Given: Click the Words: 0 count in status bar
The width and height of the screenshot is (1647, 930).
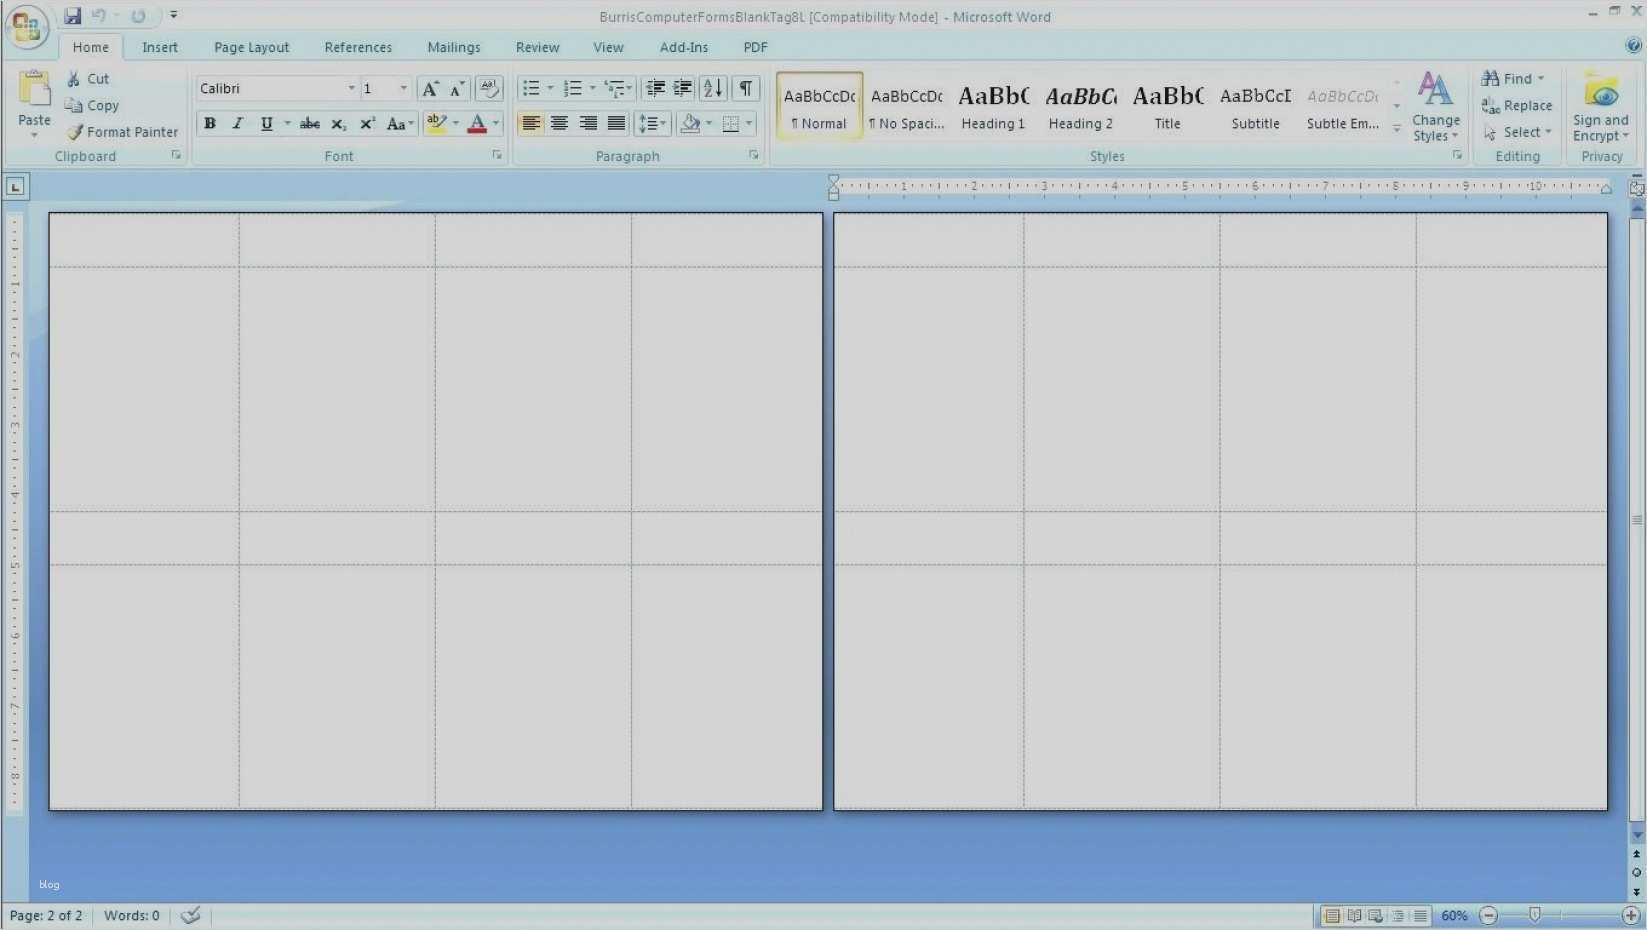Looking at the screenshot, I should click(132, 915).
